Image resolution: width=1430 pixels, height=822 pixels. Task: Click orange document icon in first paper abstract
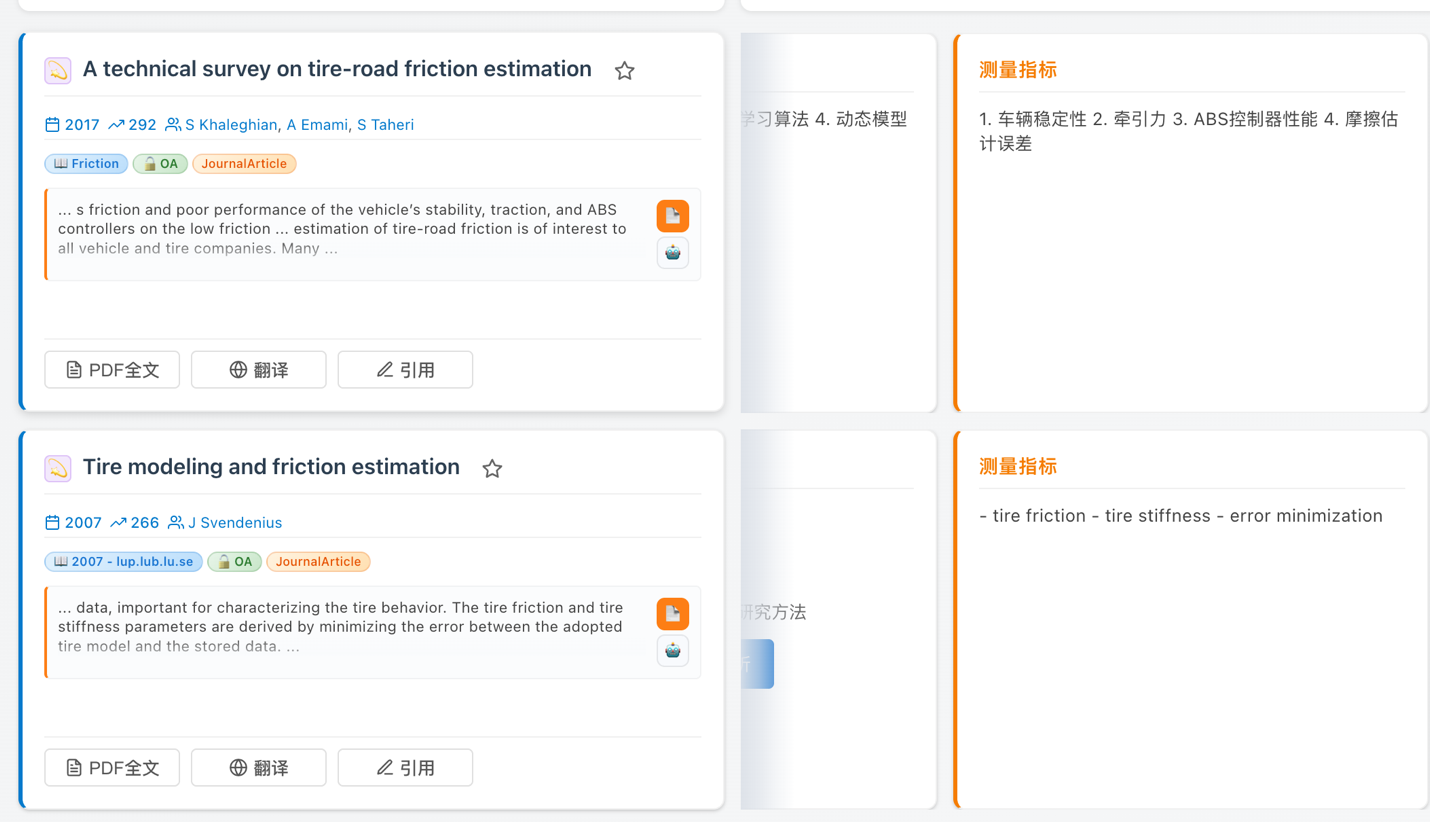(672, 216)
